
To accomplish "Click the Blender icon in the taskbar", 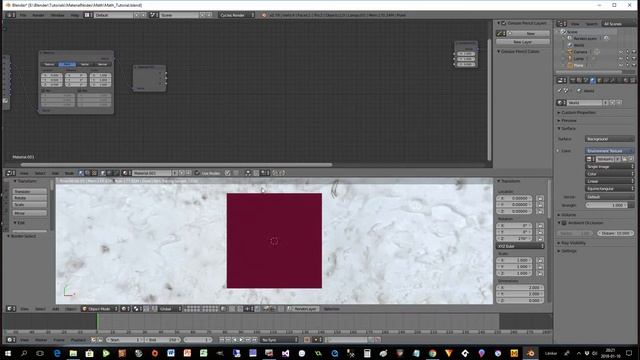I will [530, 353].
